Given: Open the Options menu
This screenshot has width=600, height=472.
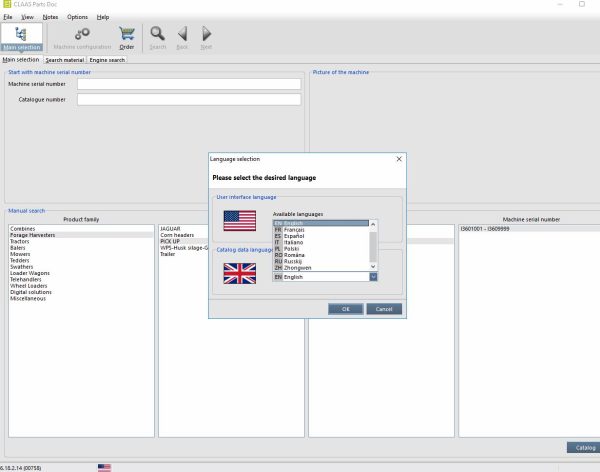Looking at the screenshot, I should [x=77, y=17].
